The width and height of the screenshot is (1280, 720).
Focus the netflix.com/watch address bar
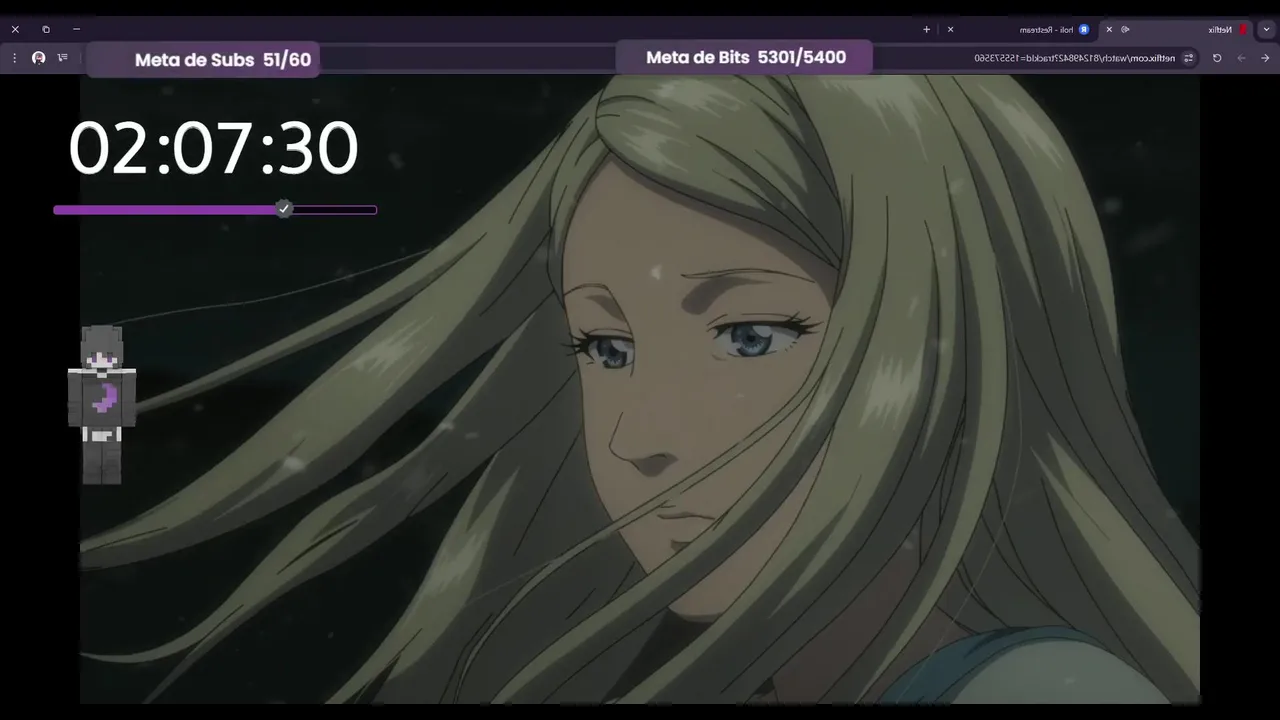coord(1075,58)
